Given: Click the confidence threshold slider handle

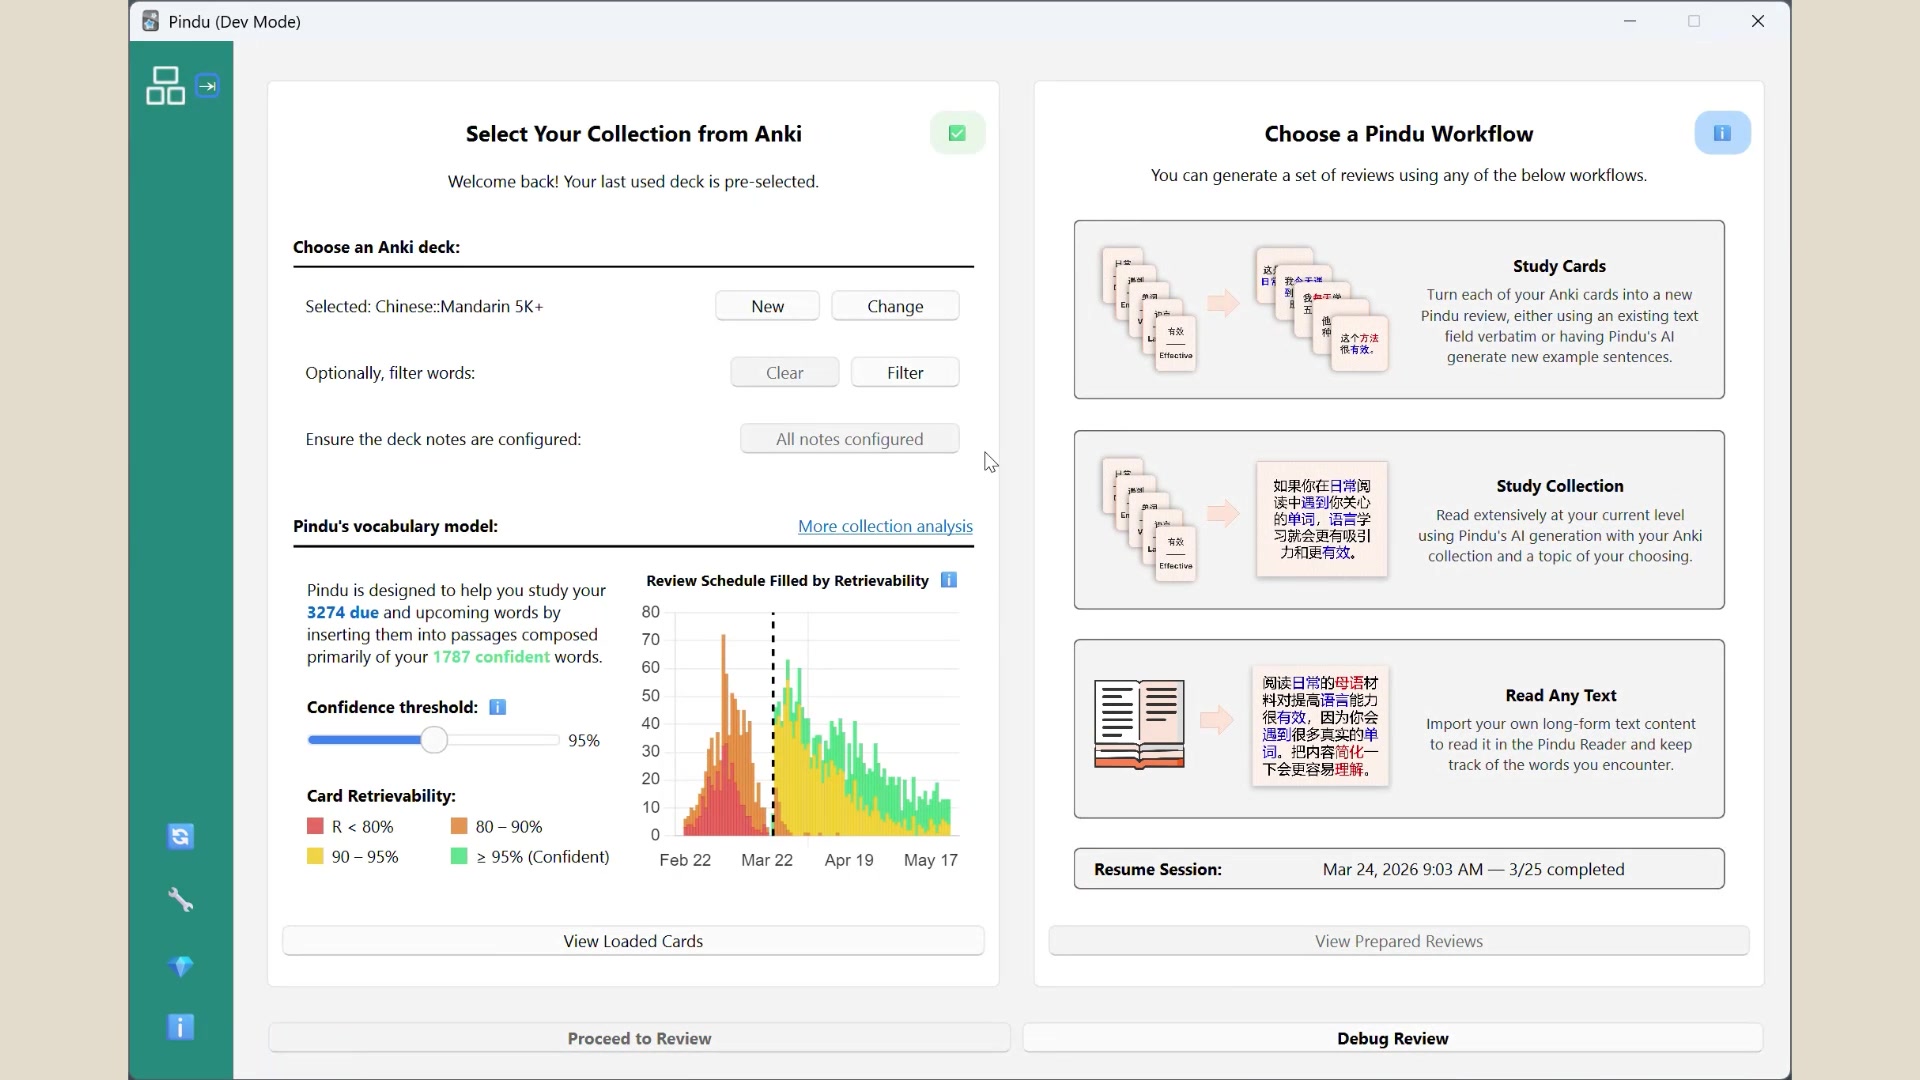Looking at the screenshot, I should (x=434, y=740).
